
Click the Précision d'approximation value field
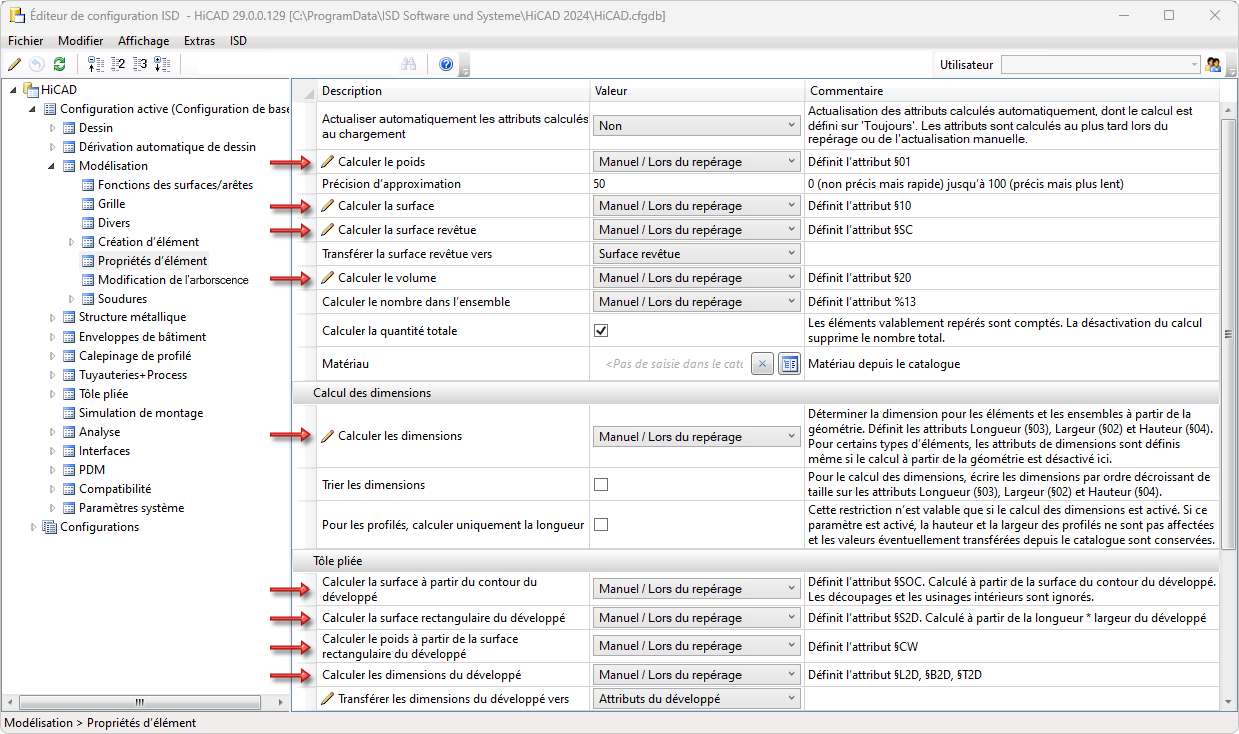[696, 184]
